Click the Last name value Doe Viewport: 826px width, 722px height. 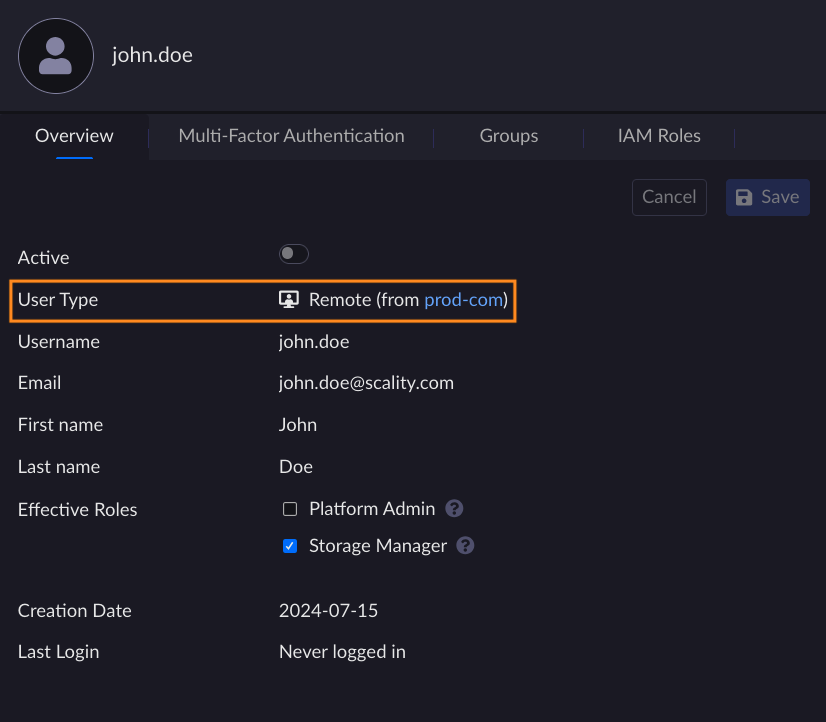click(296, 467)
